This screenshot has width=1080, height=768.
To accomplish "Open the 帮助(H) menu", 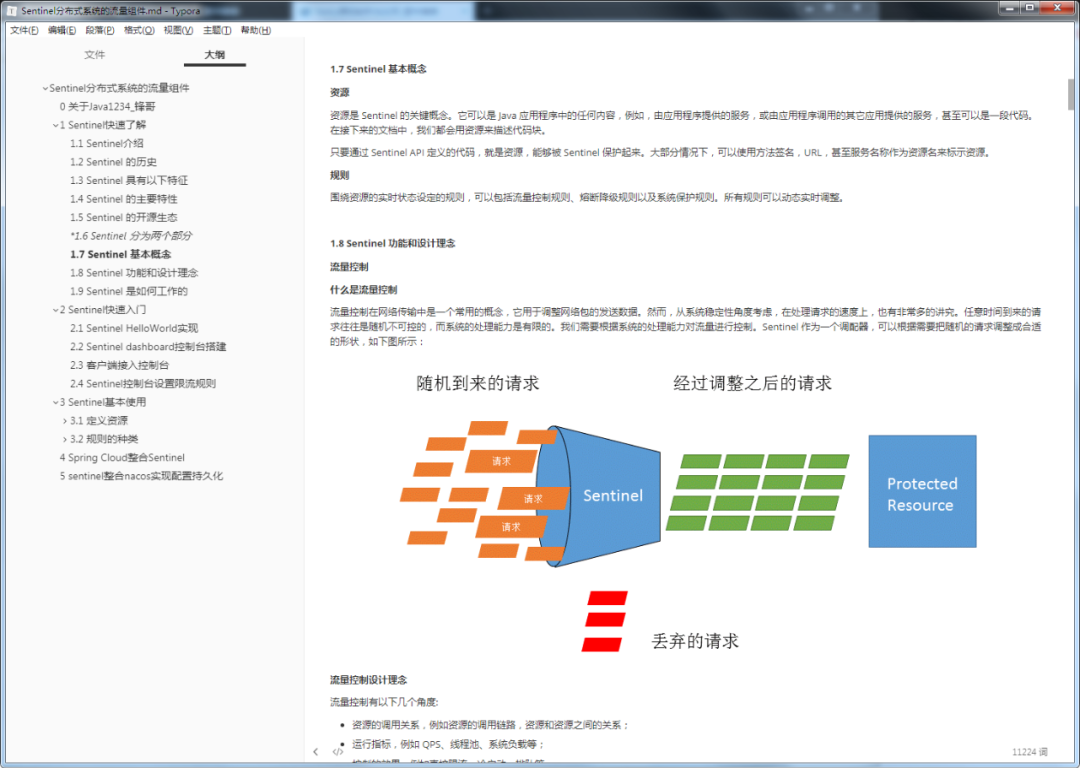I will (x=256, y=30).
